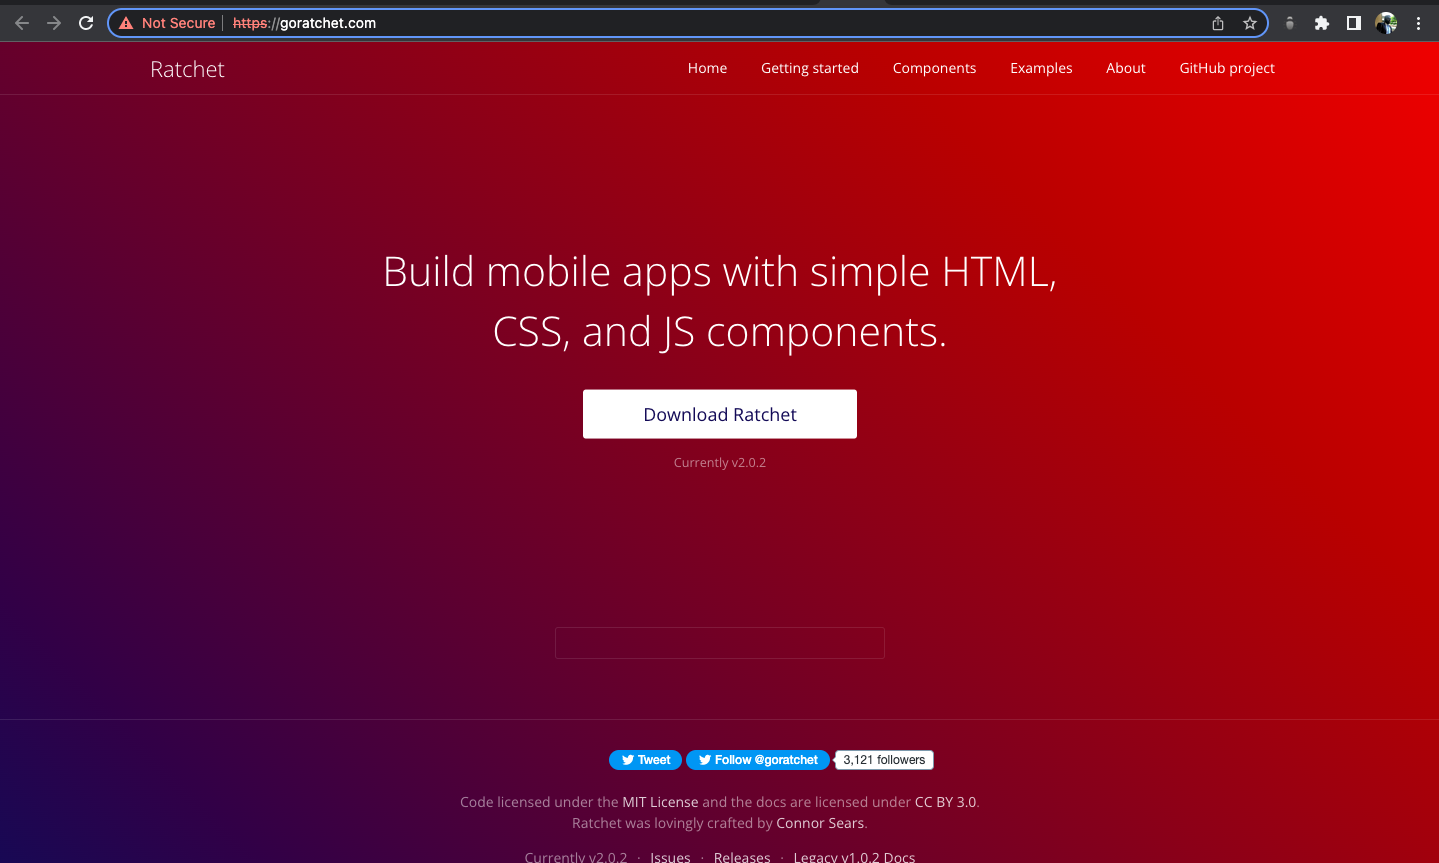Click the empty box below the download section
The image size is (1439, 863).
[x=720, y=643]
